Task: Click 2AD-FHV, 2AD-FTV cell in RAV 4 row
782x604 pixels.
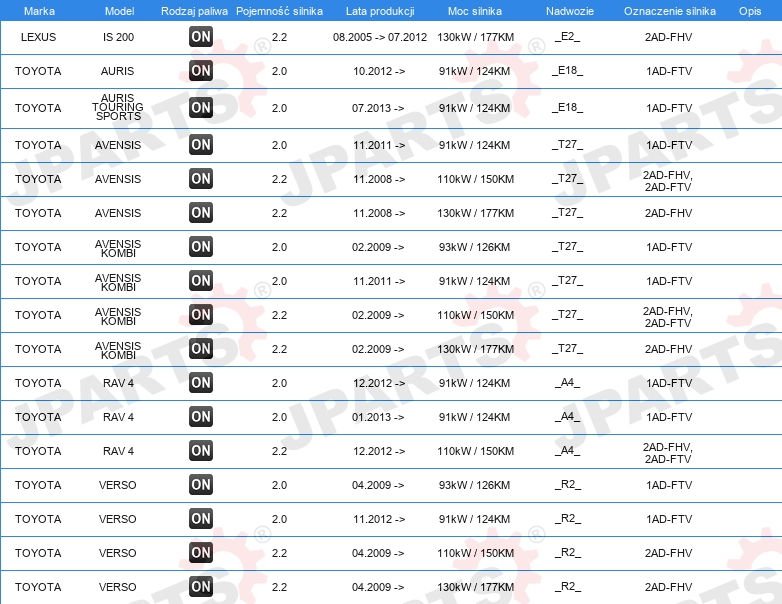Action: point(668,453)
